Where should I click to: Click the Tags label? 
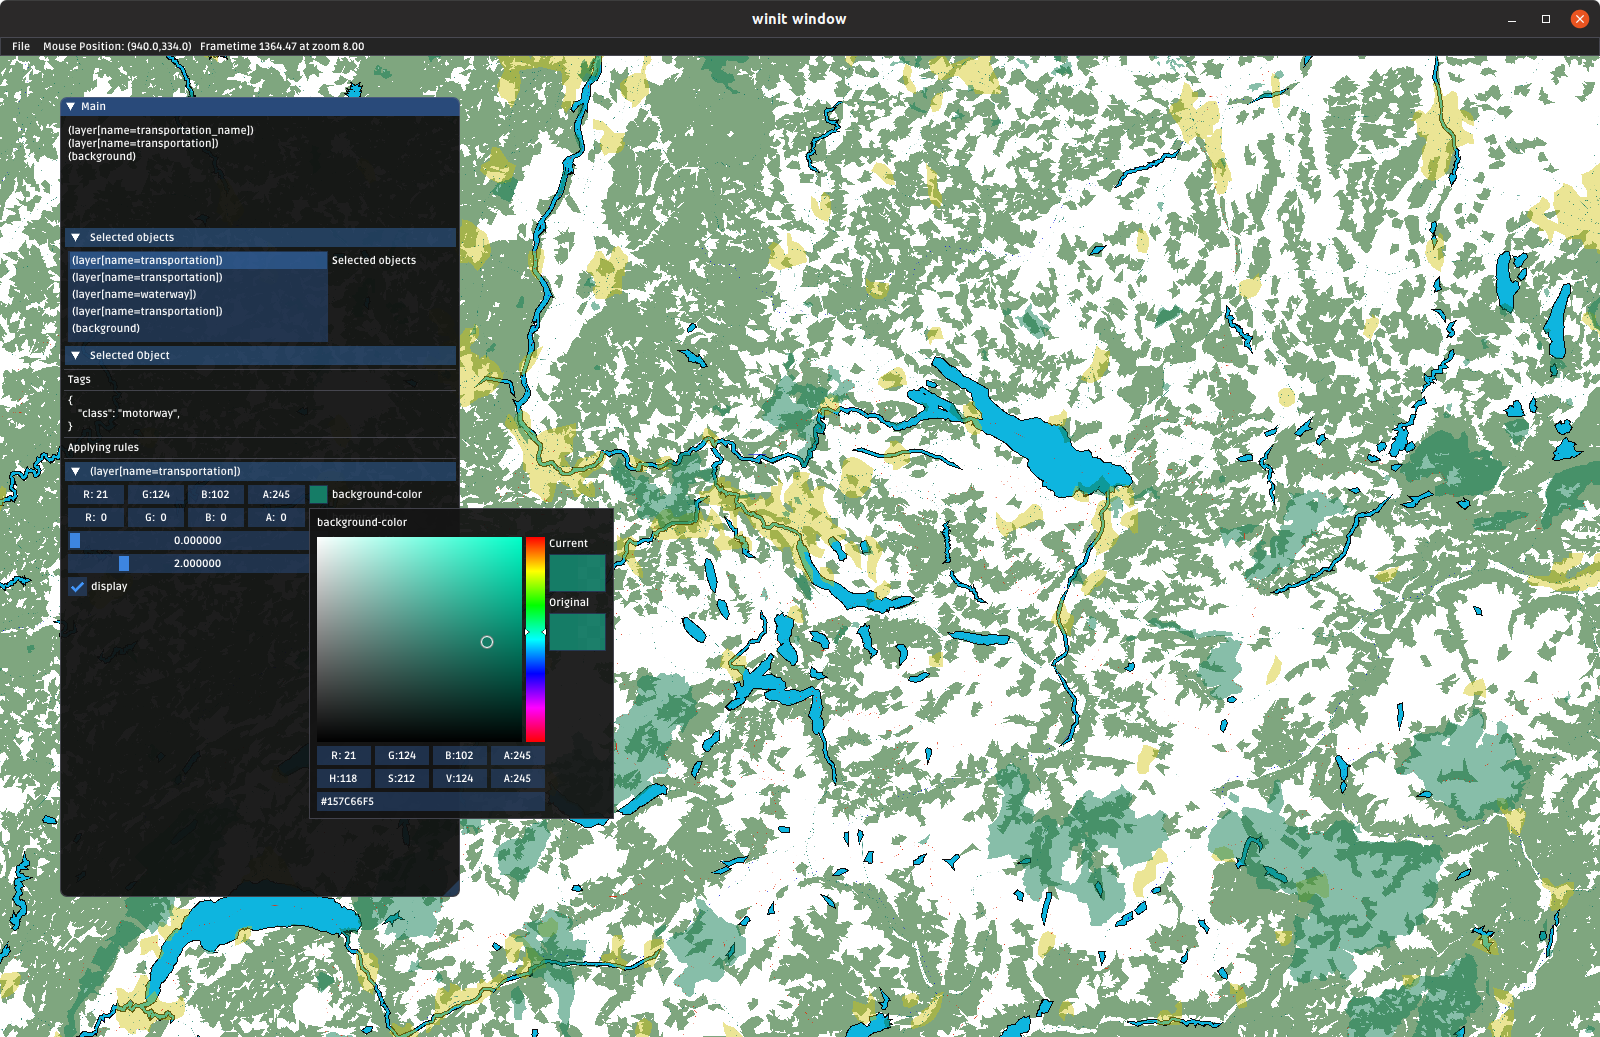point(79,379)
